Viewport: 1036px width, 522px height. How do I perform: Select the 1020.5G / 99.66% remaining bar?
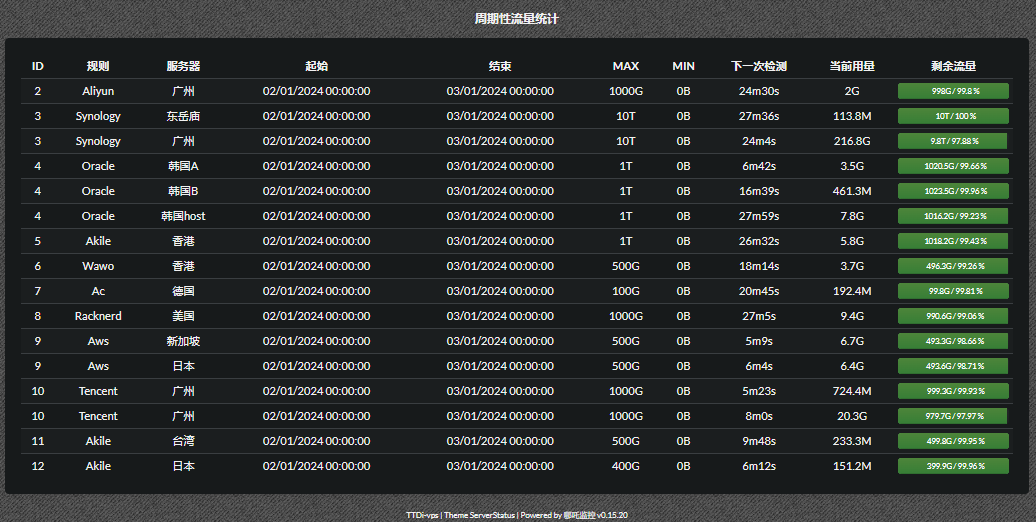[x=953, y=167]
